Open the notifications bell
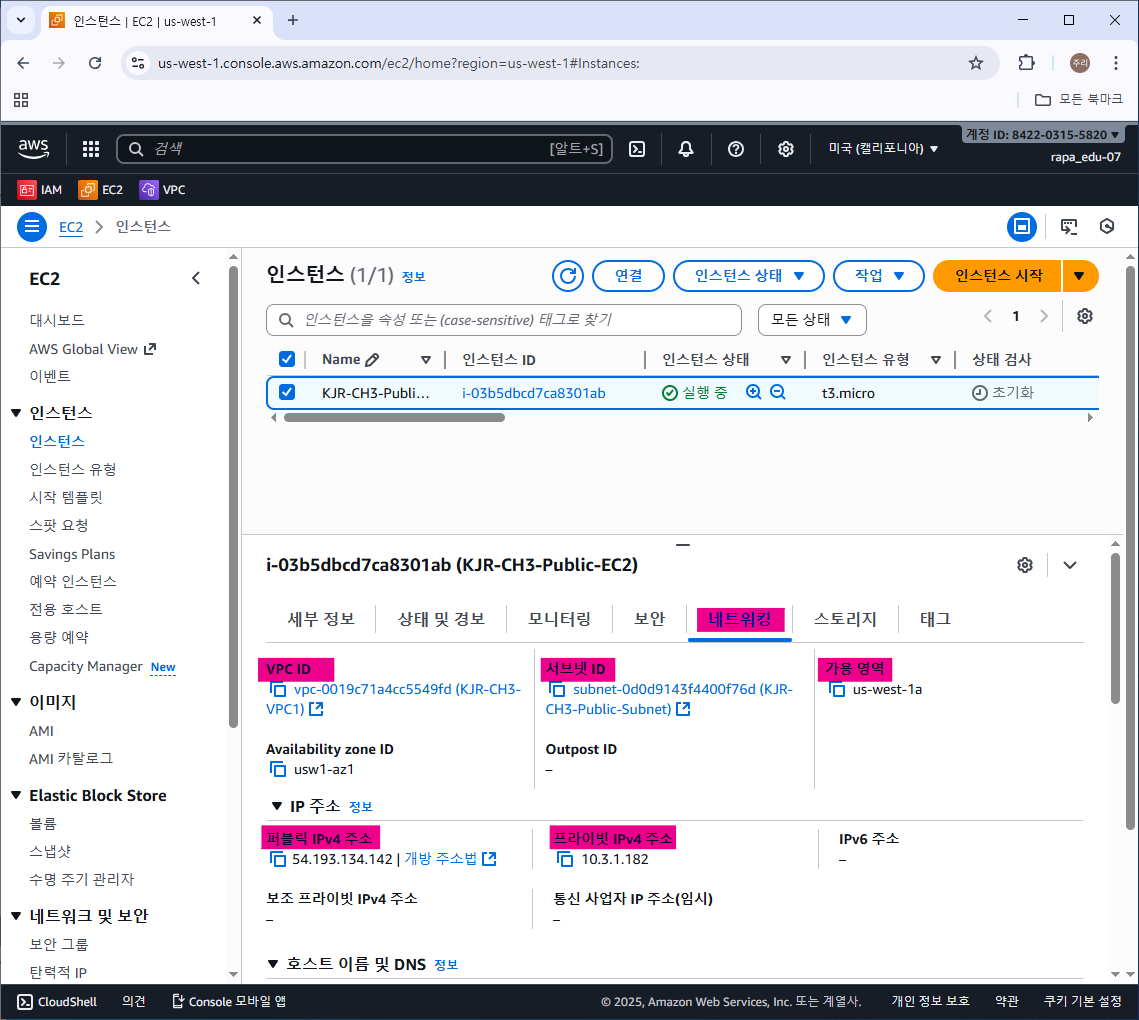Screen dimensions: 1139x1020 (x=686, y=149)
